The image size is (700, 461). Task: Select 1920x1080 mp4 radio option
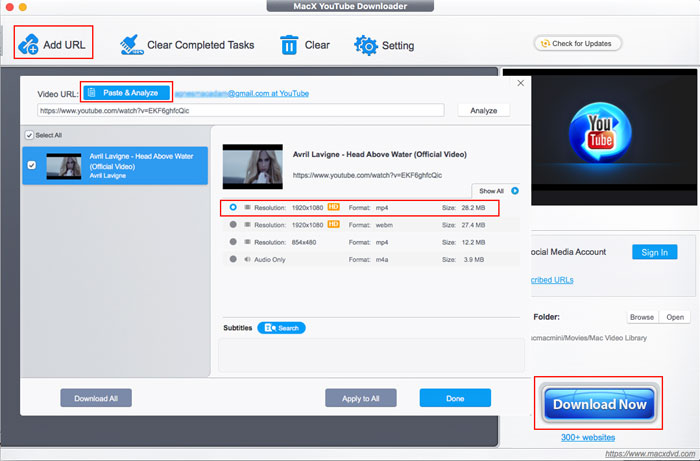point(233,208)
